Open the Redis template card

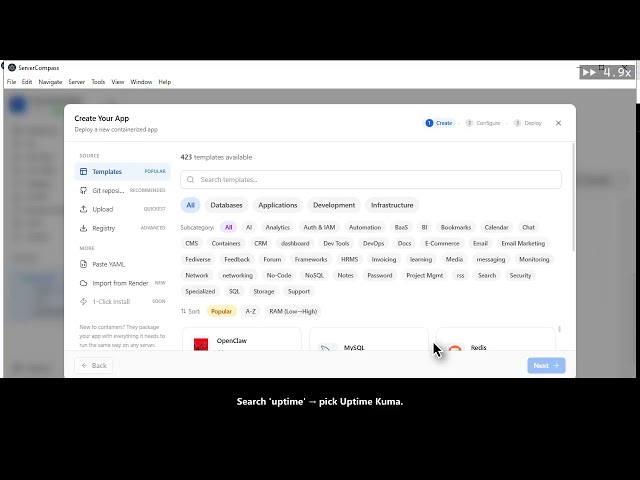pos(496,339)
